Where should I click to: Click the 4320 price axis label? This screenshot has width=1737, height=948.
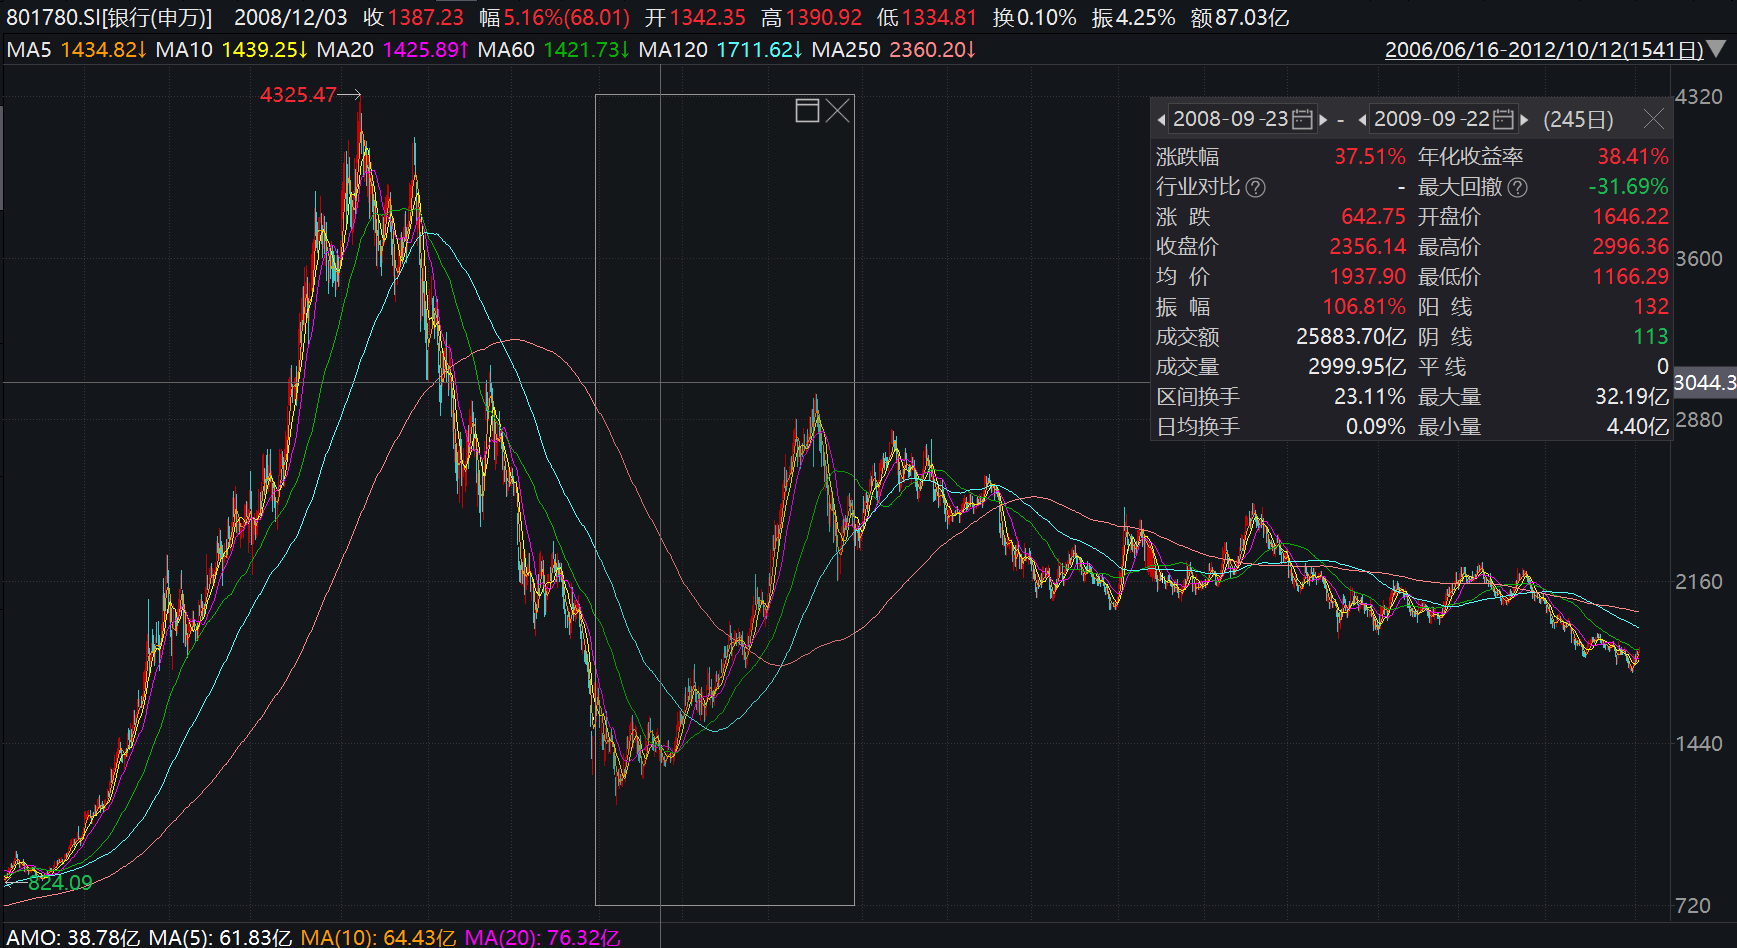point(1699,97)
